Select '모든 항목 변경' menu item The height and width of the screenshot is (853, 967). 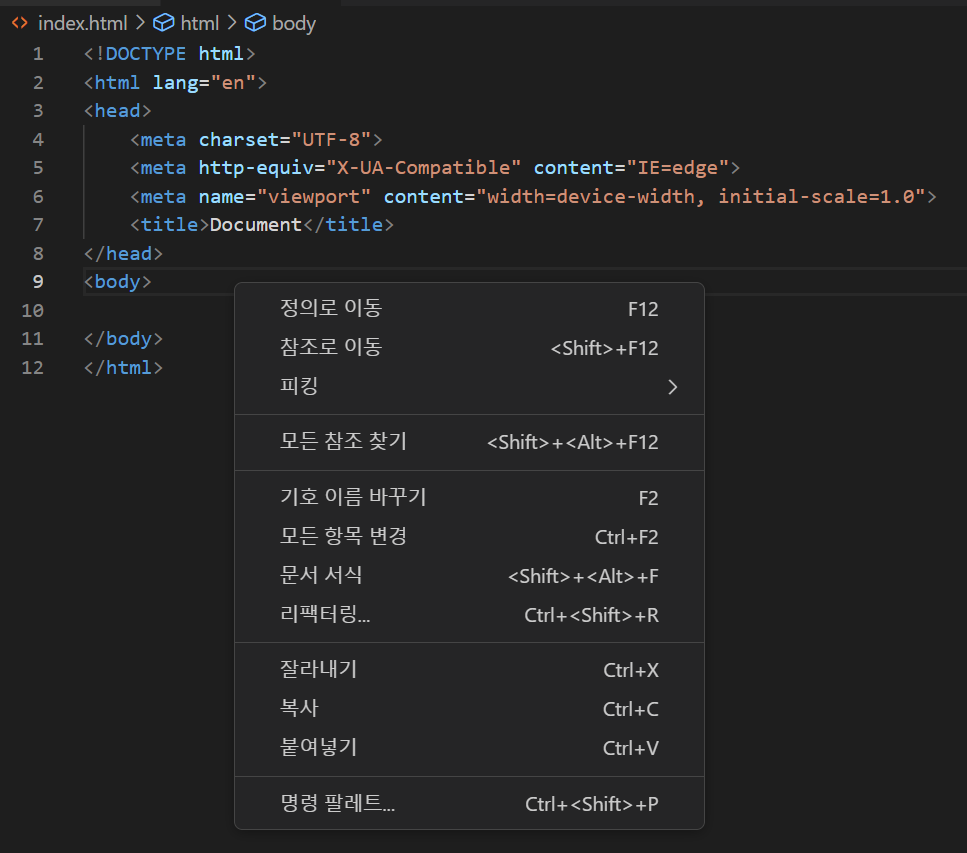tap(469, 537)
